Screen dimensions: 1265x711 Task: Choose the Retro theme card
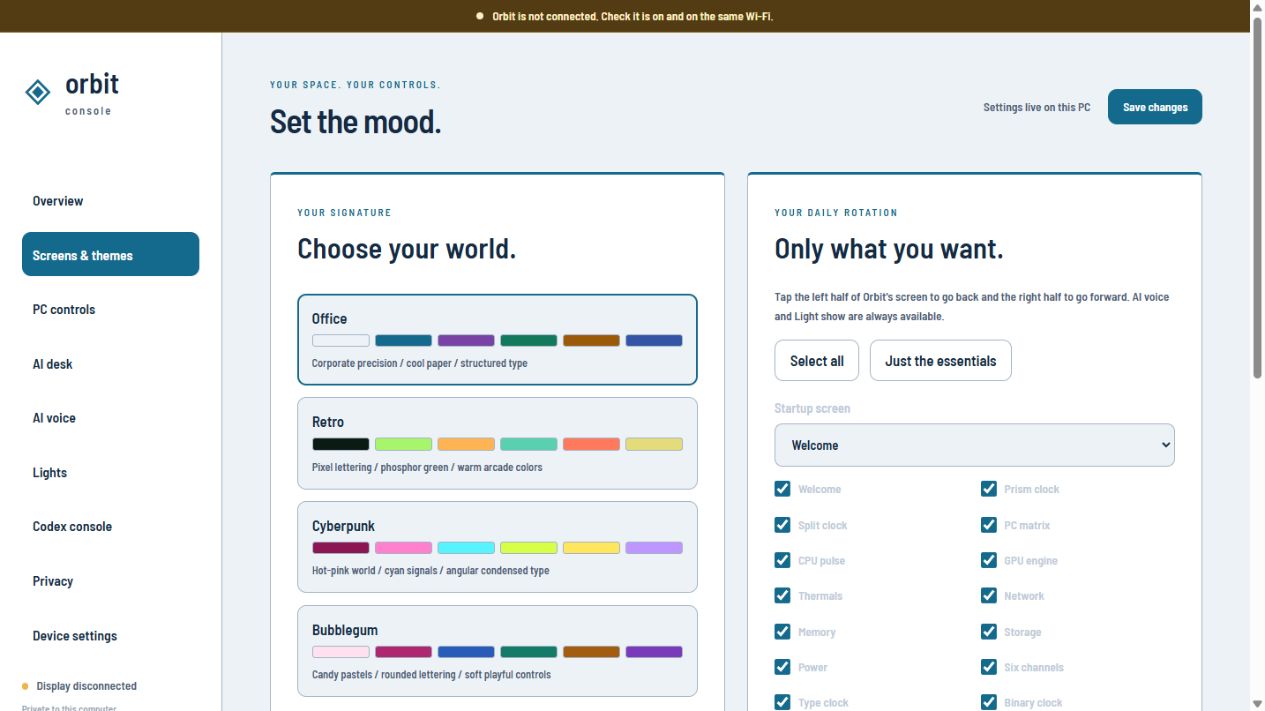[497, 443]
